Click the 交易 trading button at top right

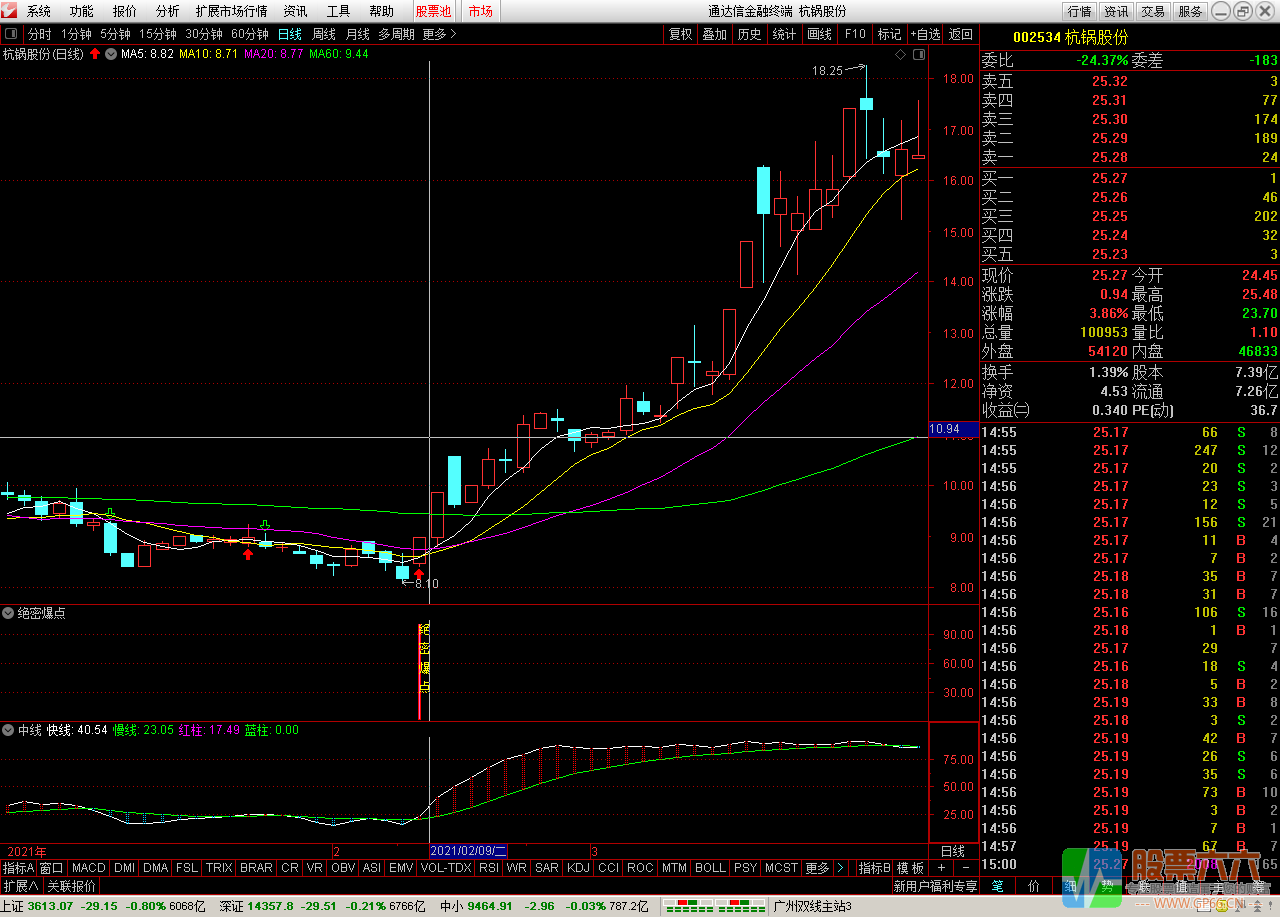tap(1153, 11)
